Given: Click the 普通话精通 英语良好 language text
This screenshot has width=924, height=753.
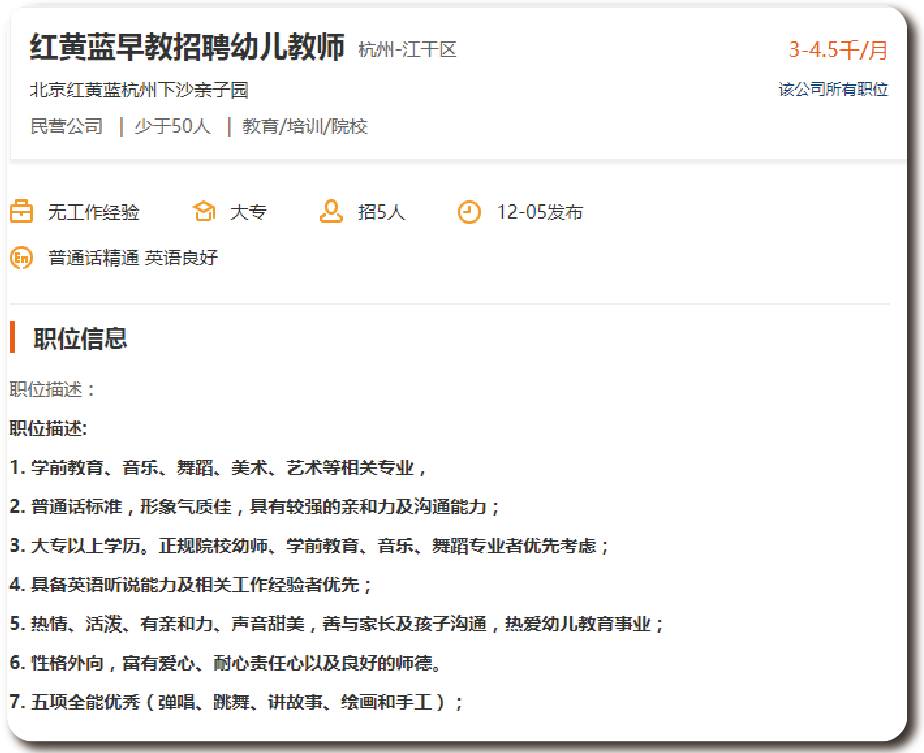Looking at the screenshot, I should (x=133, y=257).
